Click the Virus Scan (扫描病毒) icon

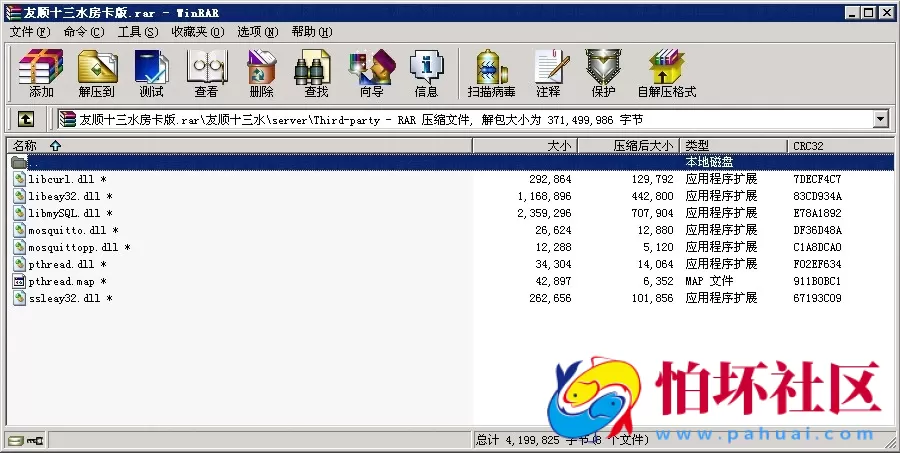pos(491,73)
